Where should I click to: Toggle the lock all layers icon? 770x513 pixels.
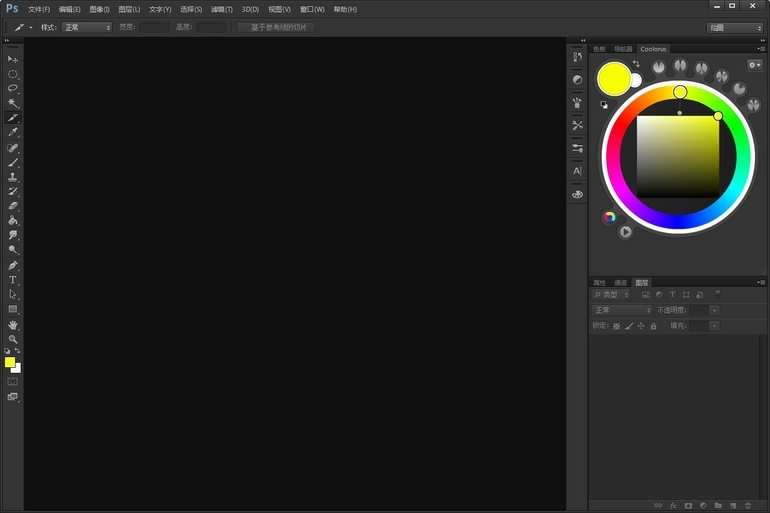(x=653, y=326)
